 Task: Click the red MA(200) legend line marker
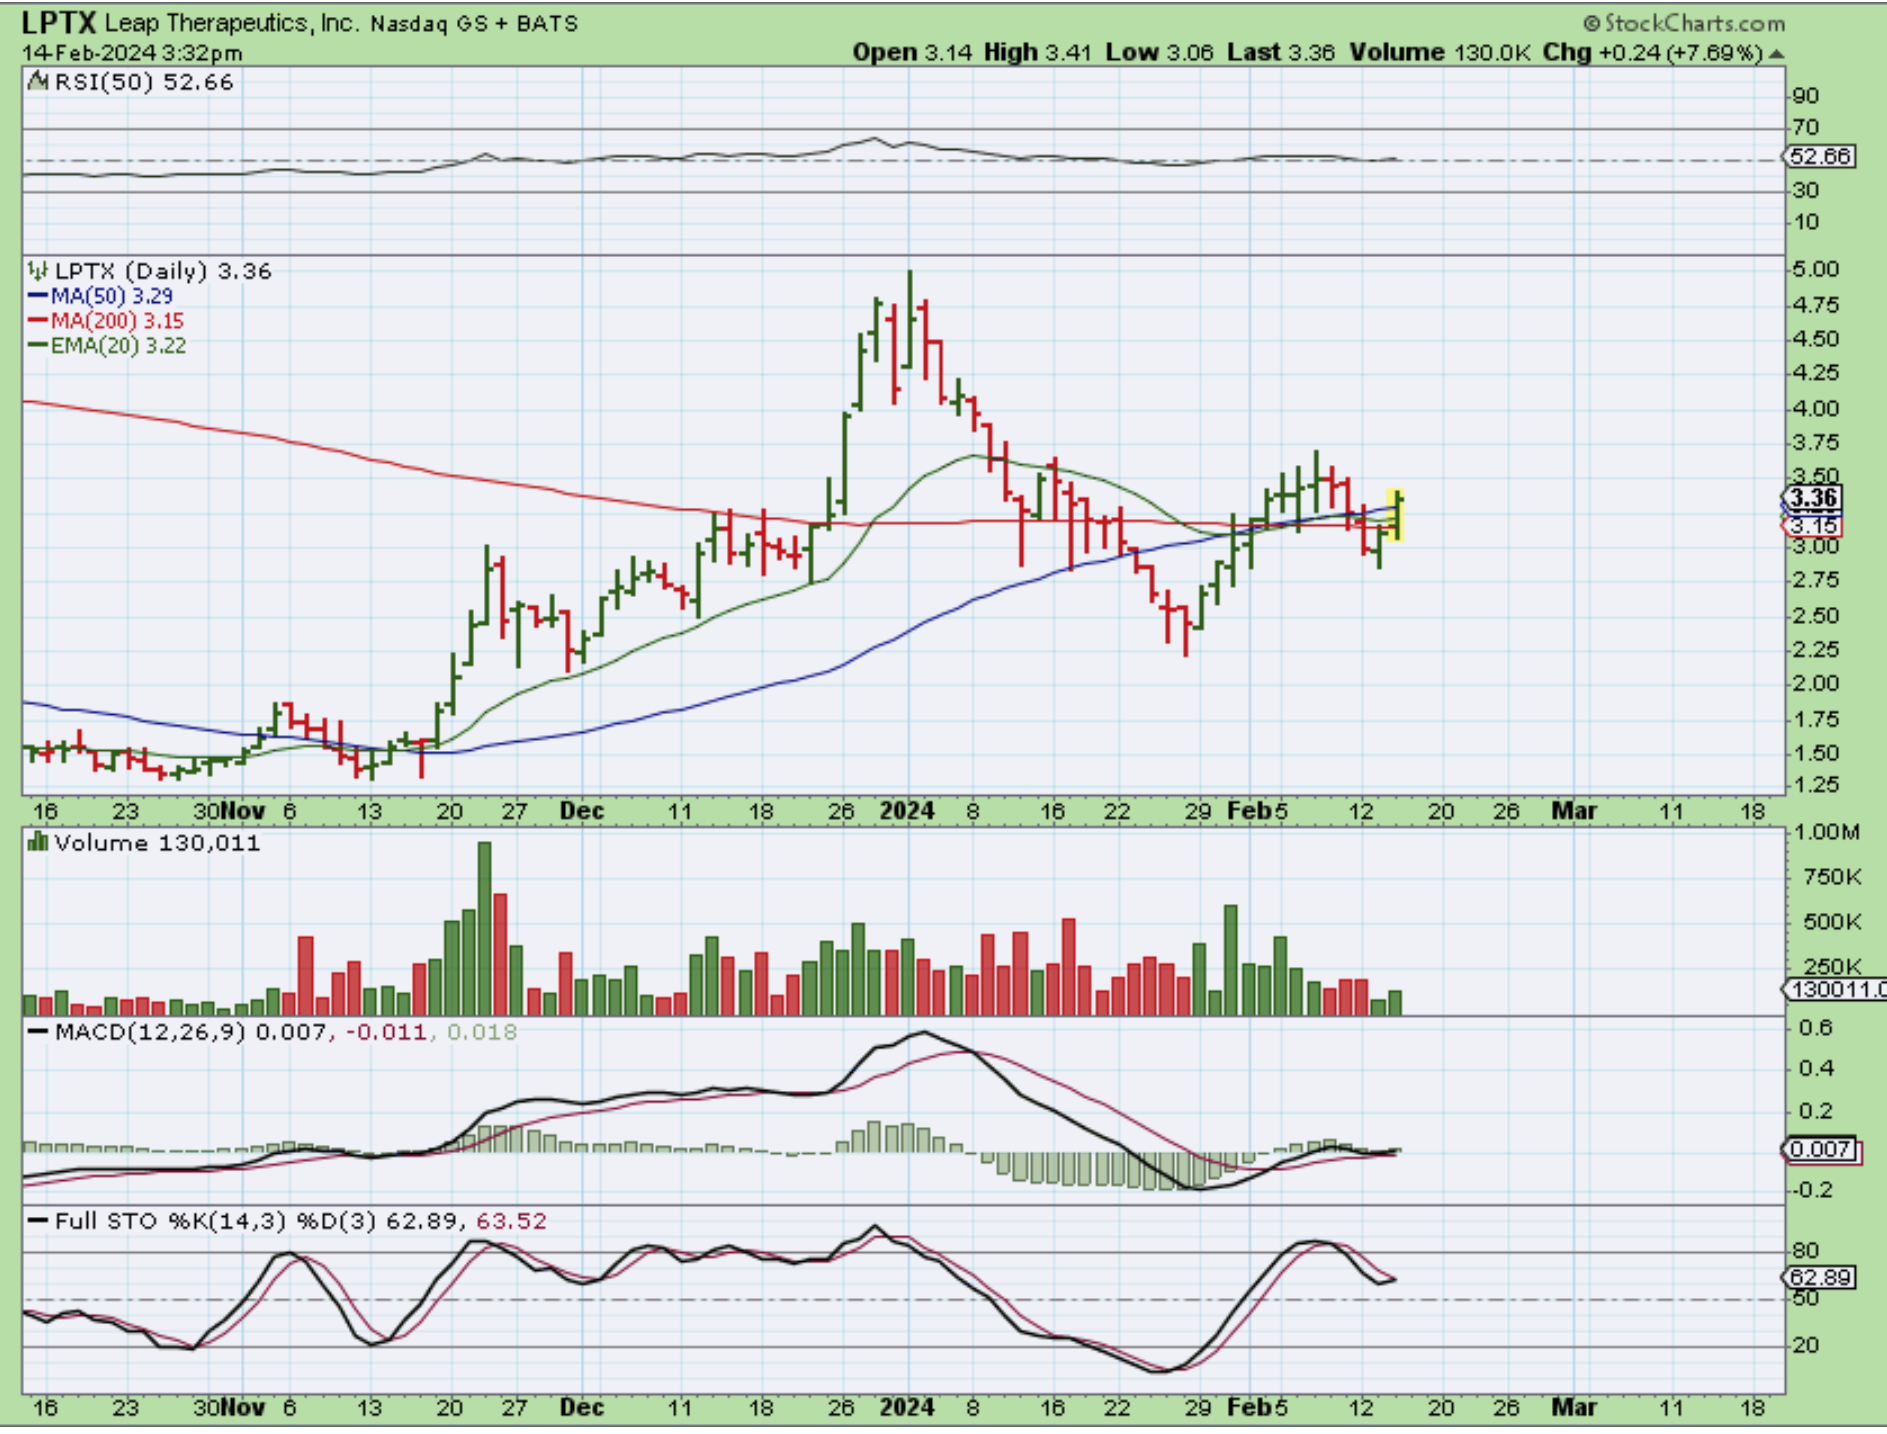click(x=38, y=321)
